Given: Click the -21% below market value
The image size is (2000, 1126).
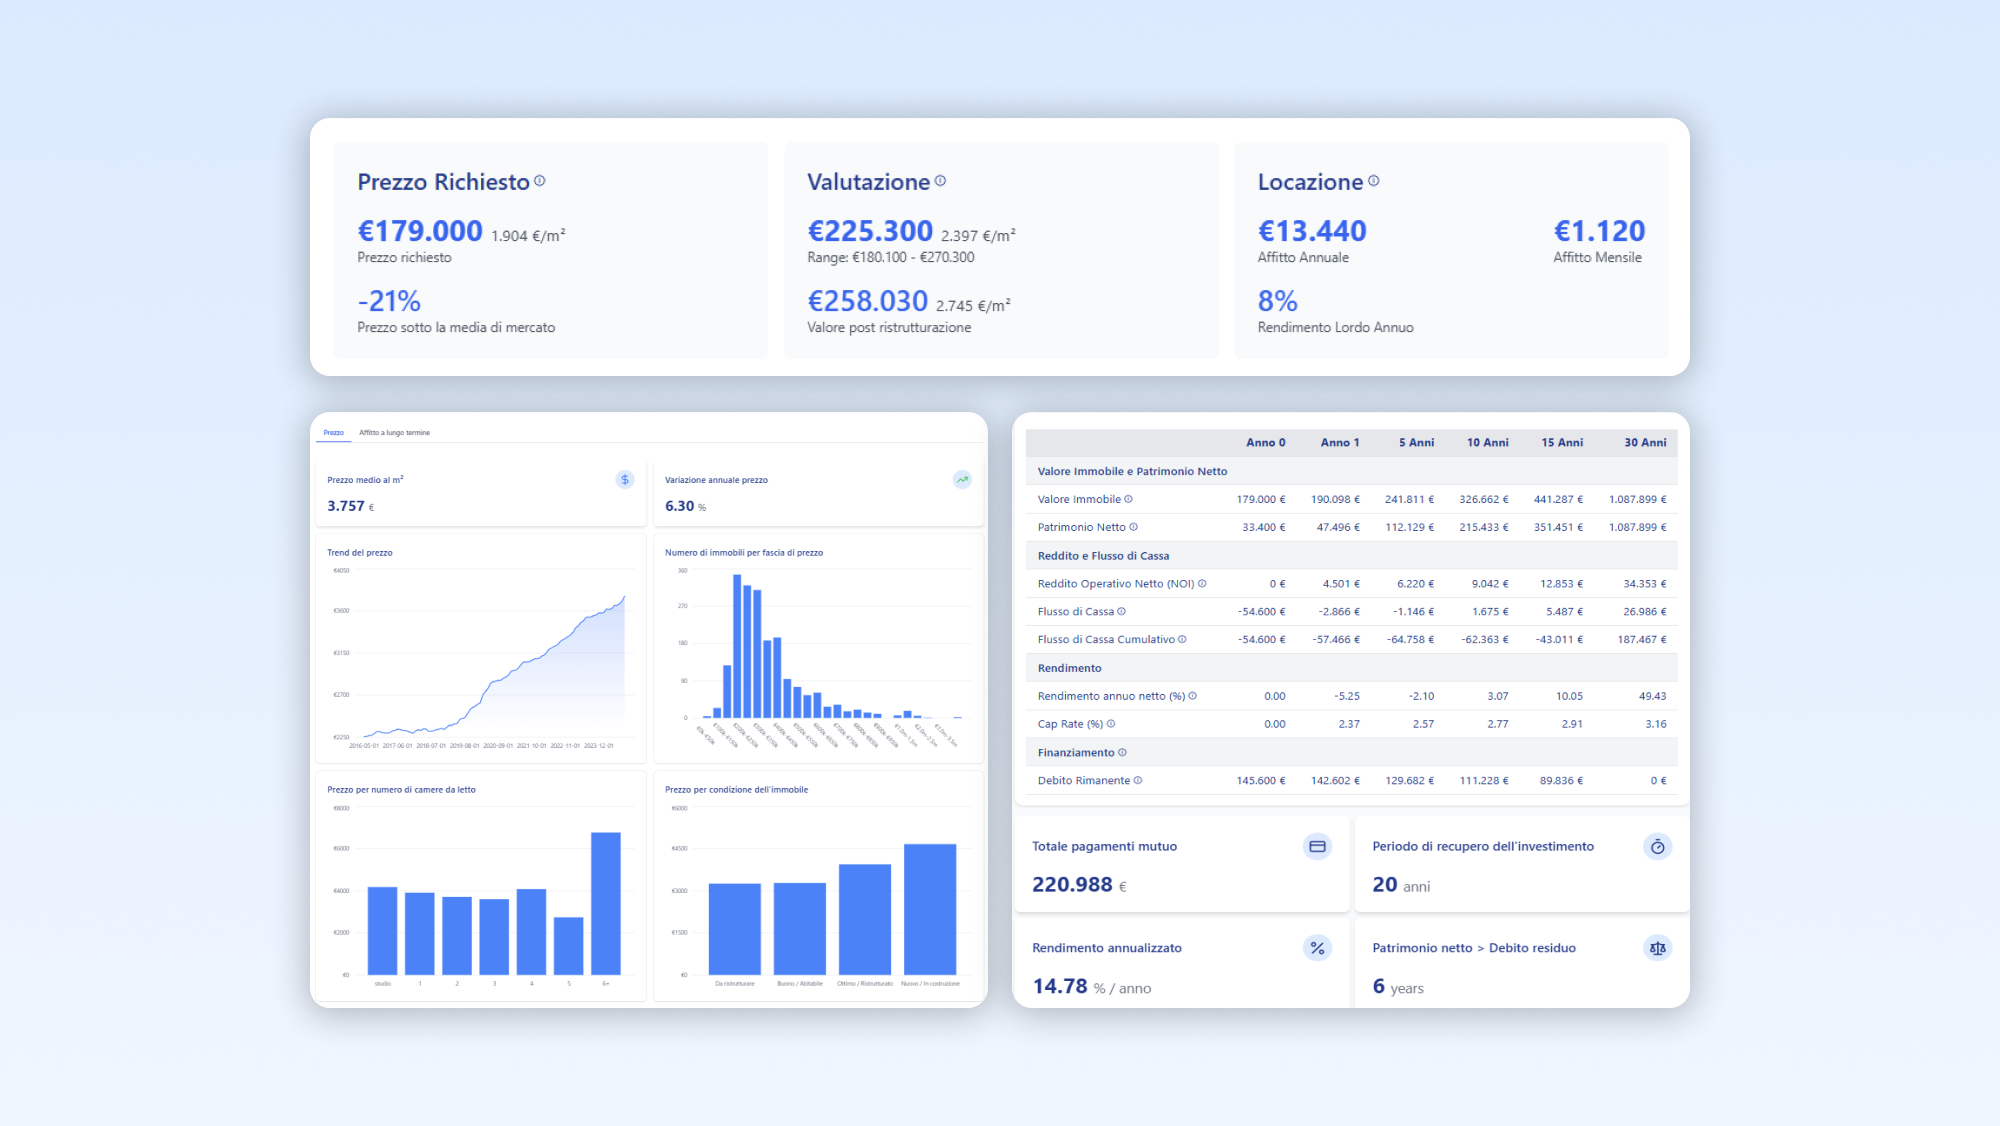Looking at the screenshot, I should coord(389,301).
